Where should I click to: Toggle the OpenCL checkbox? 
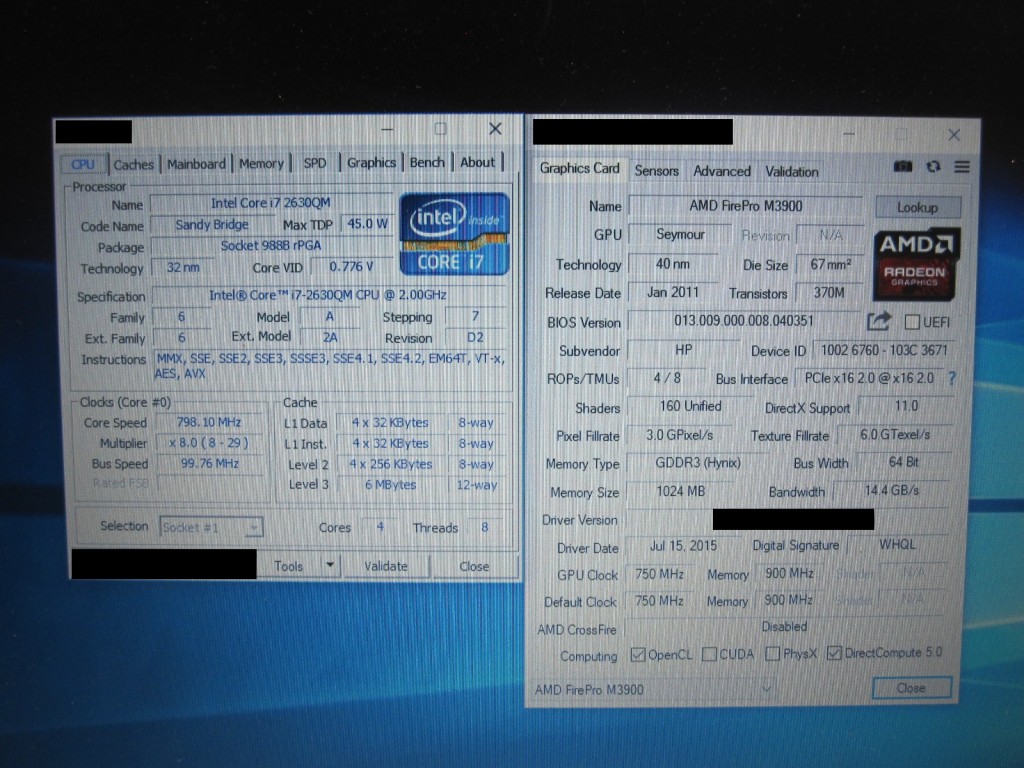coord(638,654)
